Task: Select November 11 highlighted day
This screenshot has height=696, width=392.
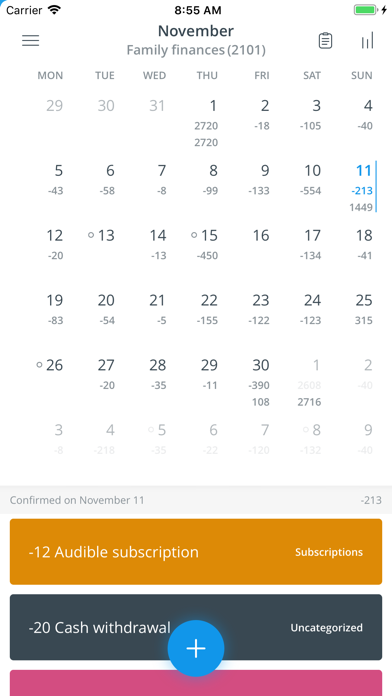Action: click(x=363, y=186)
